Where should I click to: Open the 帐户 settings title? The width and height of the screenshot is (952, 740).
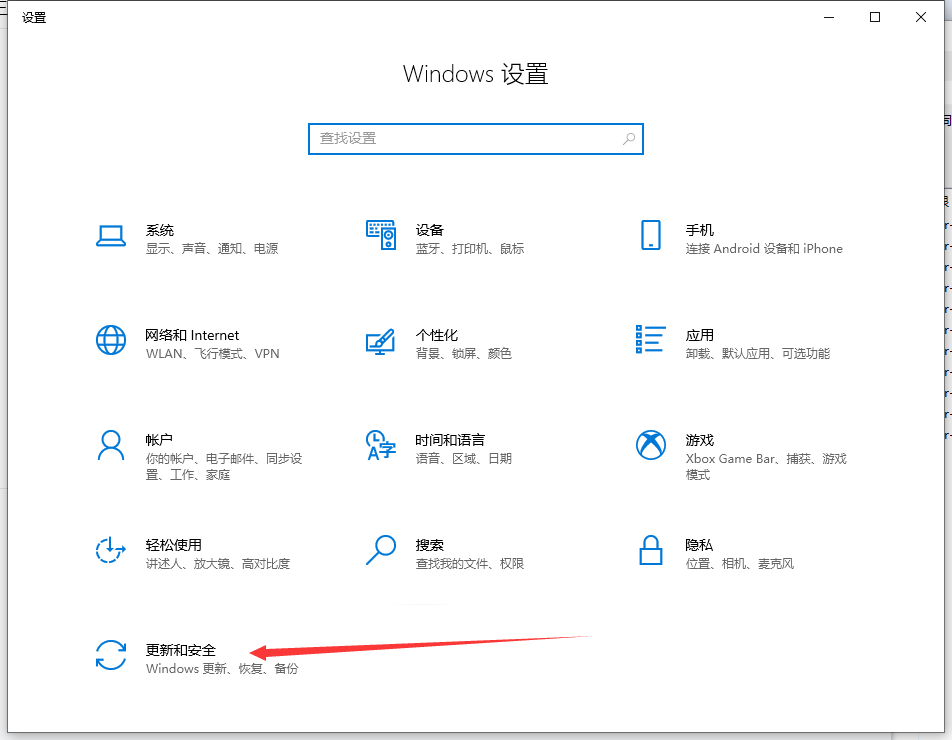[x=159, y=440]
